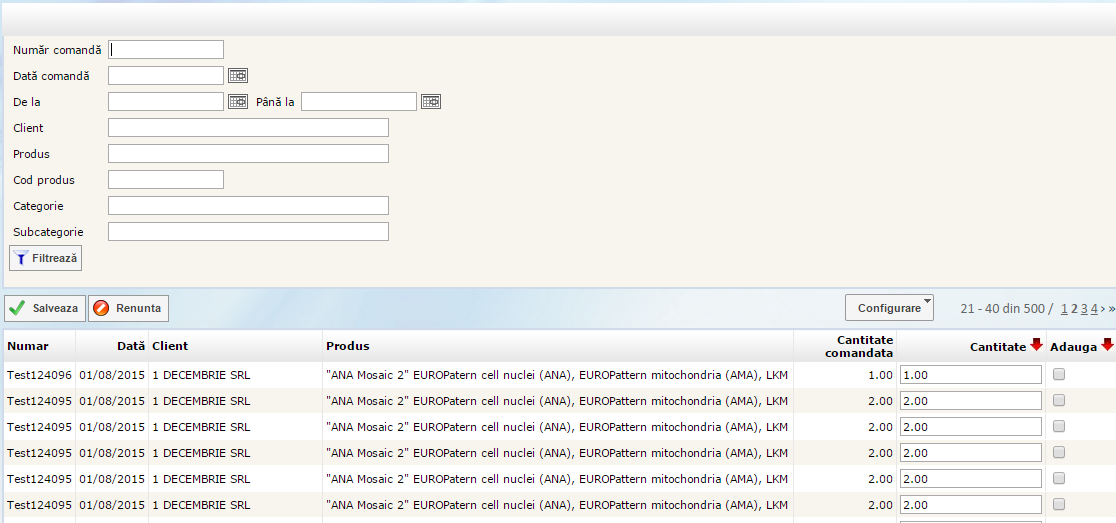Go to next page with single arrow

point(1102,309)
